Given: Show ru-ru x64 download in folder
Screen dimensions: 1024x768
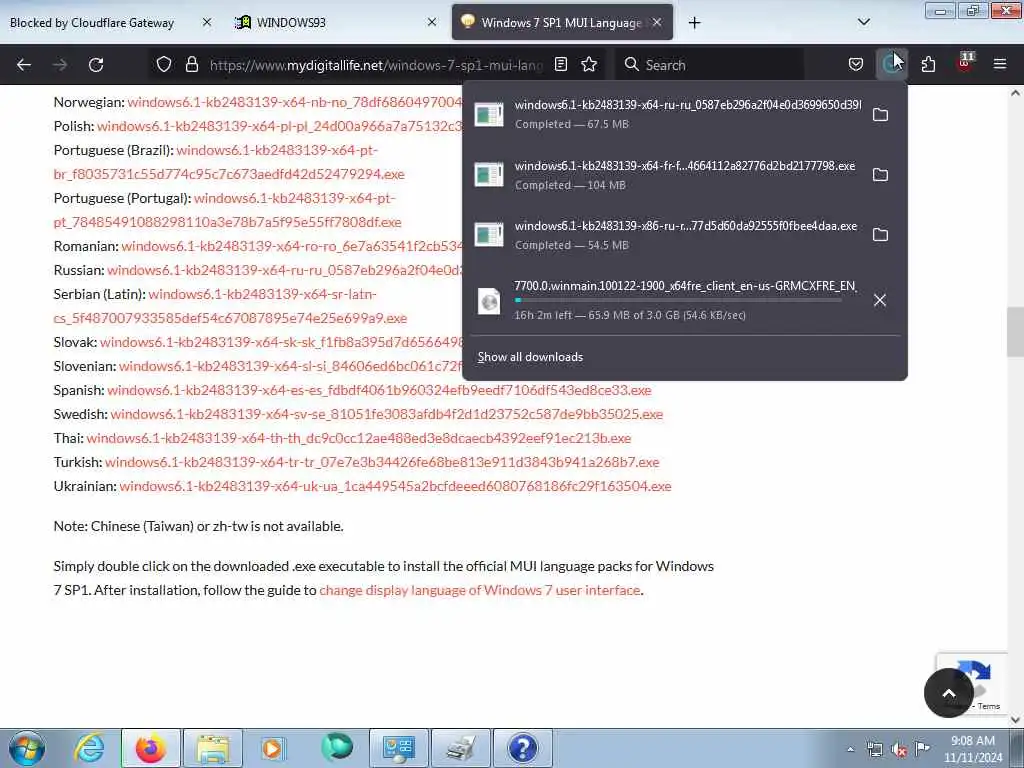Looking at the screenshot, I should point(880,115).
